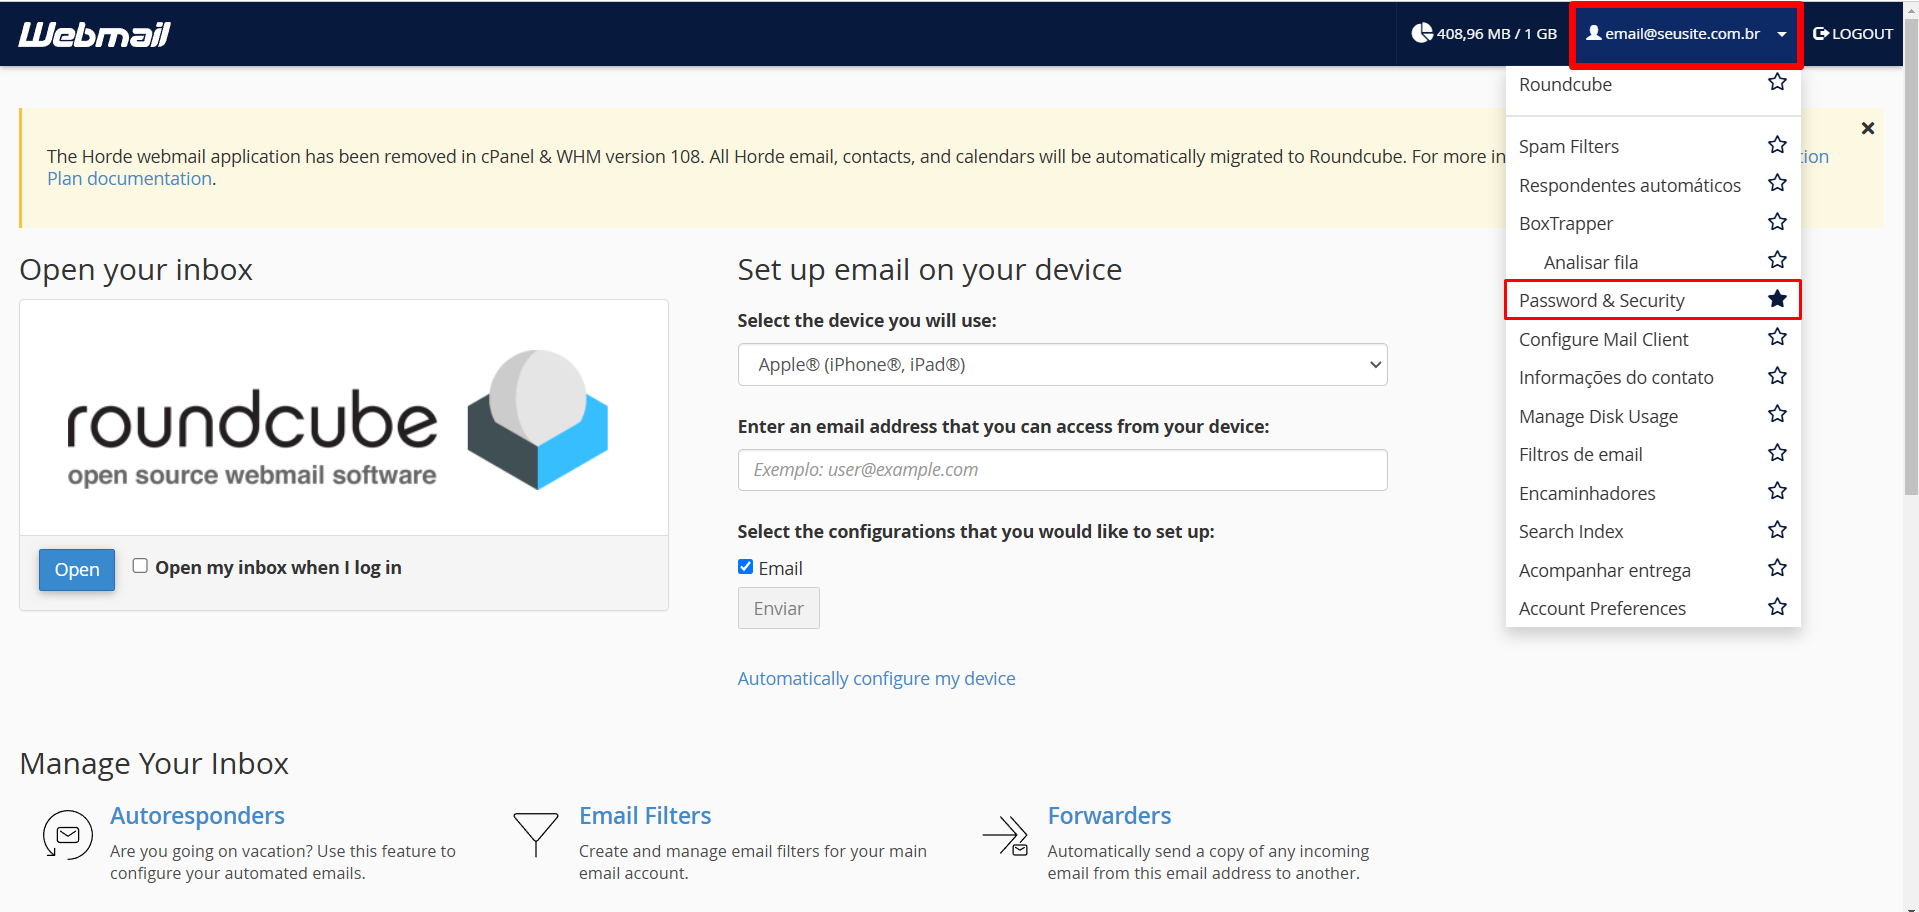Enable Open my inbox when I log in

pos(140,566)
